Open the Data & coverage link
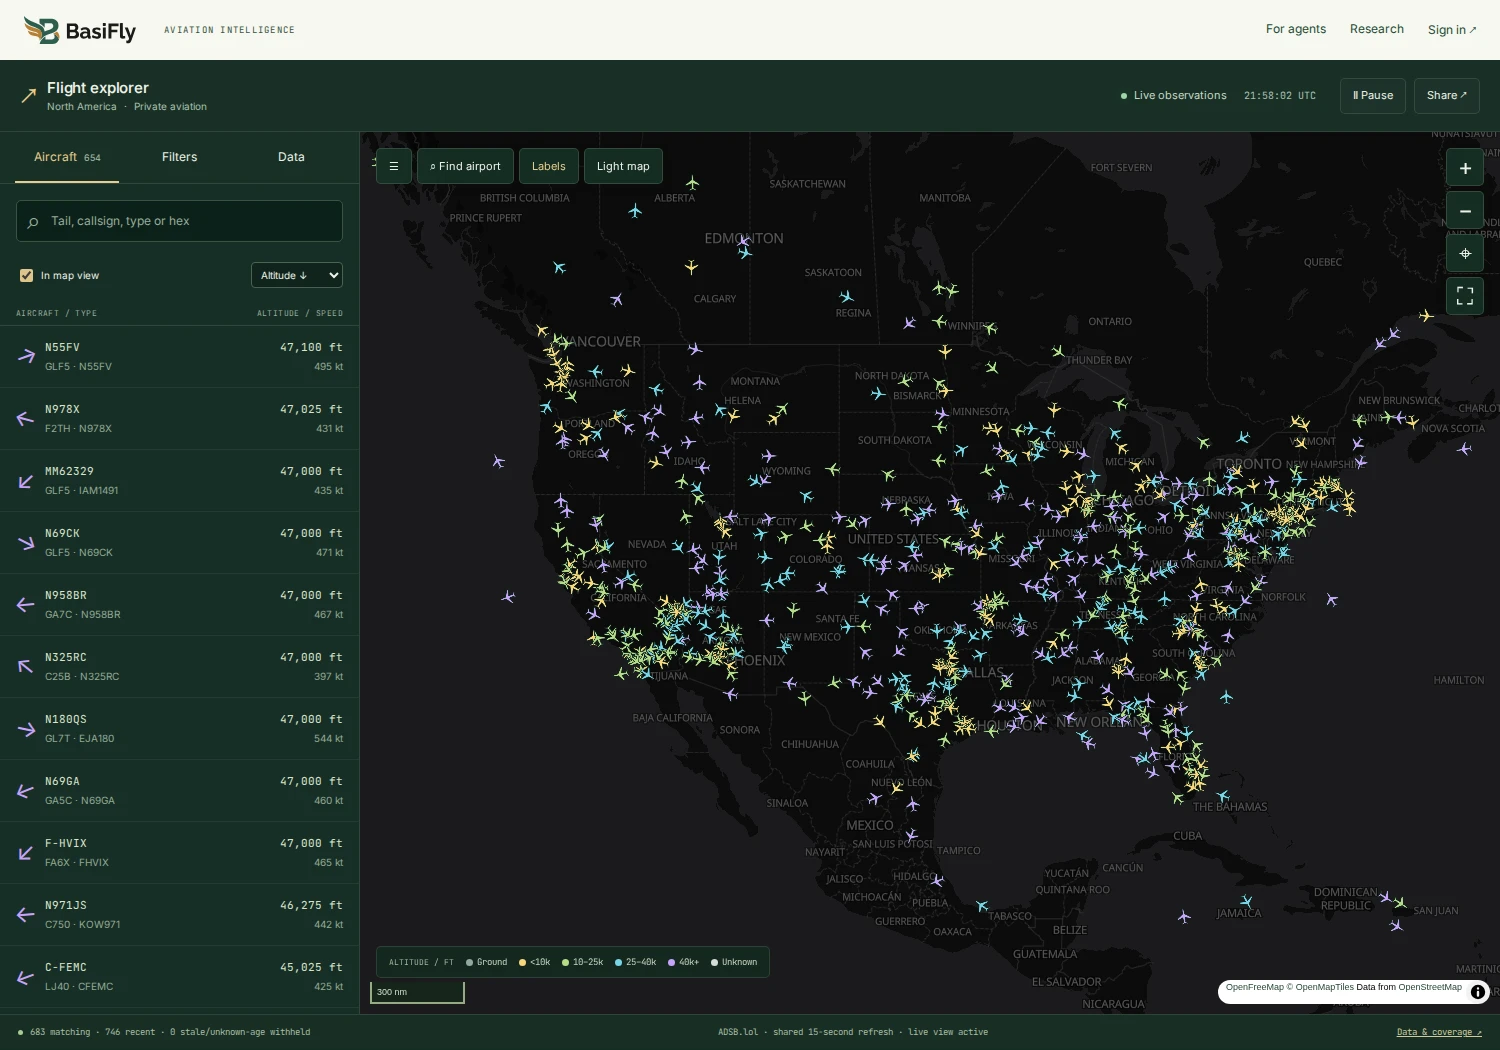This screenshot has width=1500, height=1050. click(1439, 1032)
